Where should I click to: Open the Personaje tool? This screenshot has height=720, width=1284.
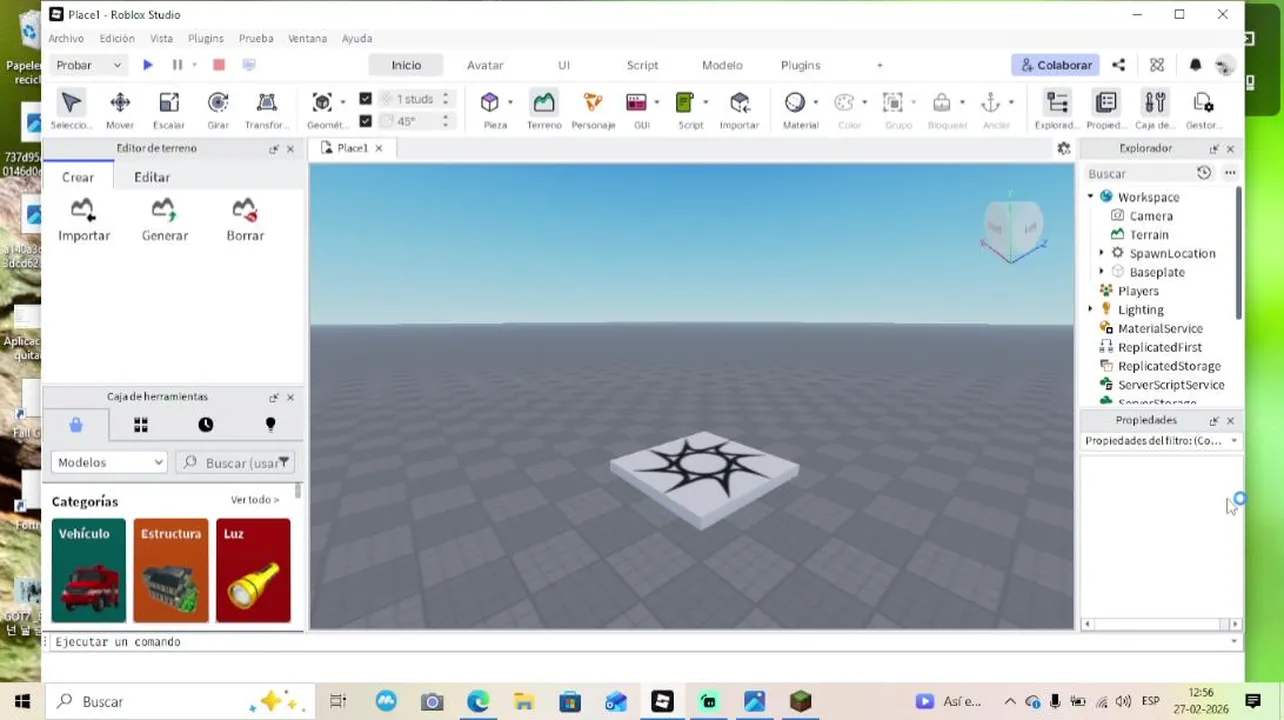[x=593, y=109]
